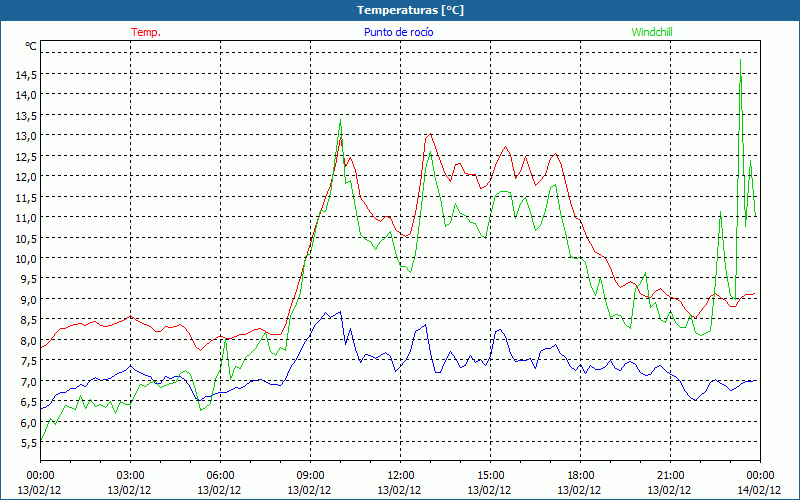The height and width of the screenshot is (500, 800).
Task: Click the 06:00 time axis label
Action: (x=220, y=476)
